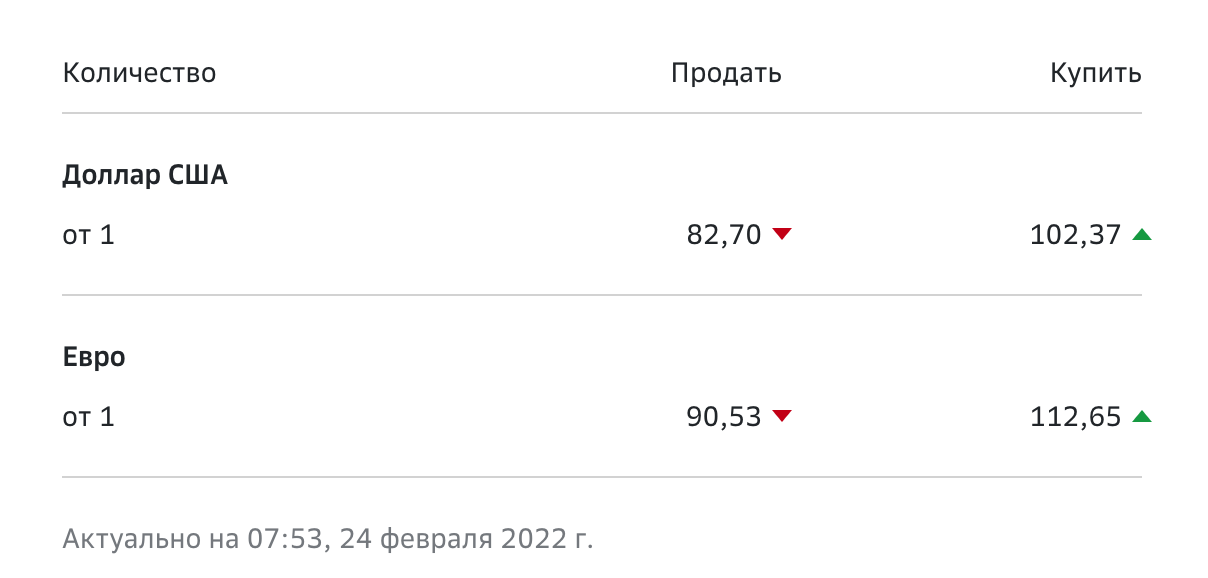Select the Продать column header
The height and width of the screenshot is (578, 1208).
(x=726, y=73)
